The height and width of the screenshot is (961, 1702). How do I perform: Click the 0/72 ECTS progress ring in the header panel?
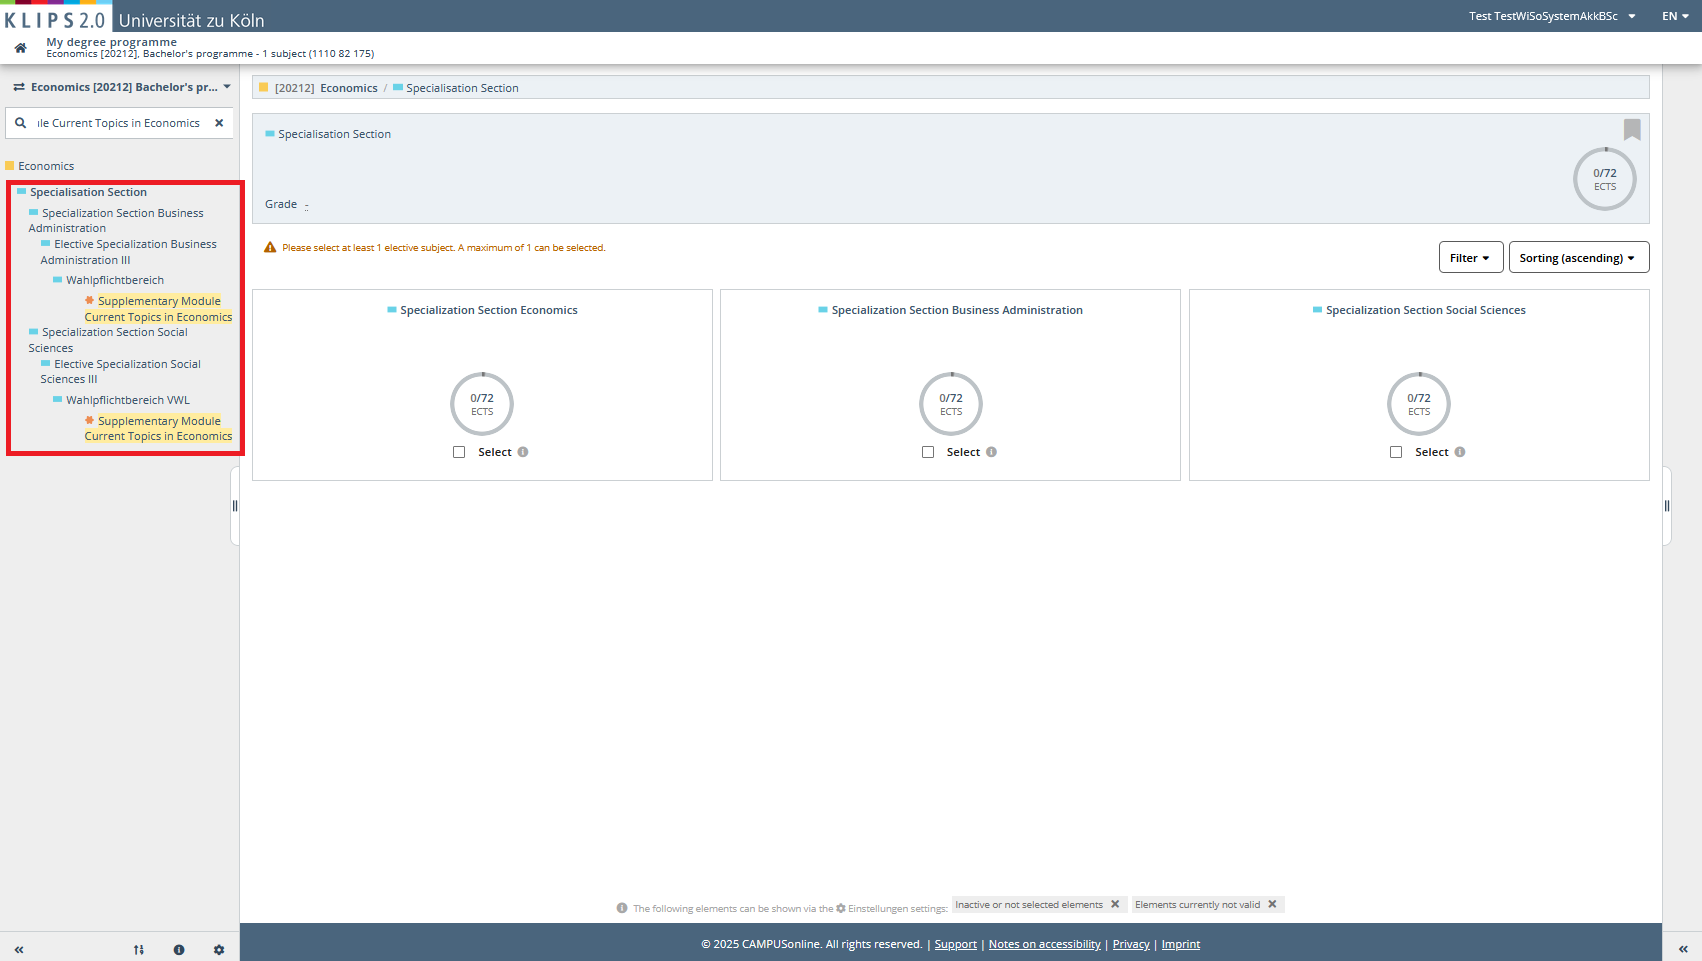1605,179
